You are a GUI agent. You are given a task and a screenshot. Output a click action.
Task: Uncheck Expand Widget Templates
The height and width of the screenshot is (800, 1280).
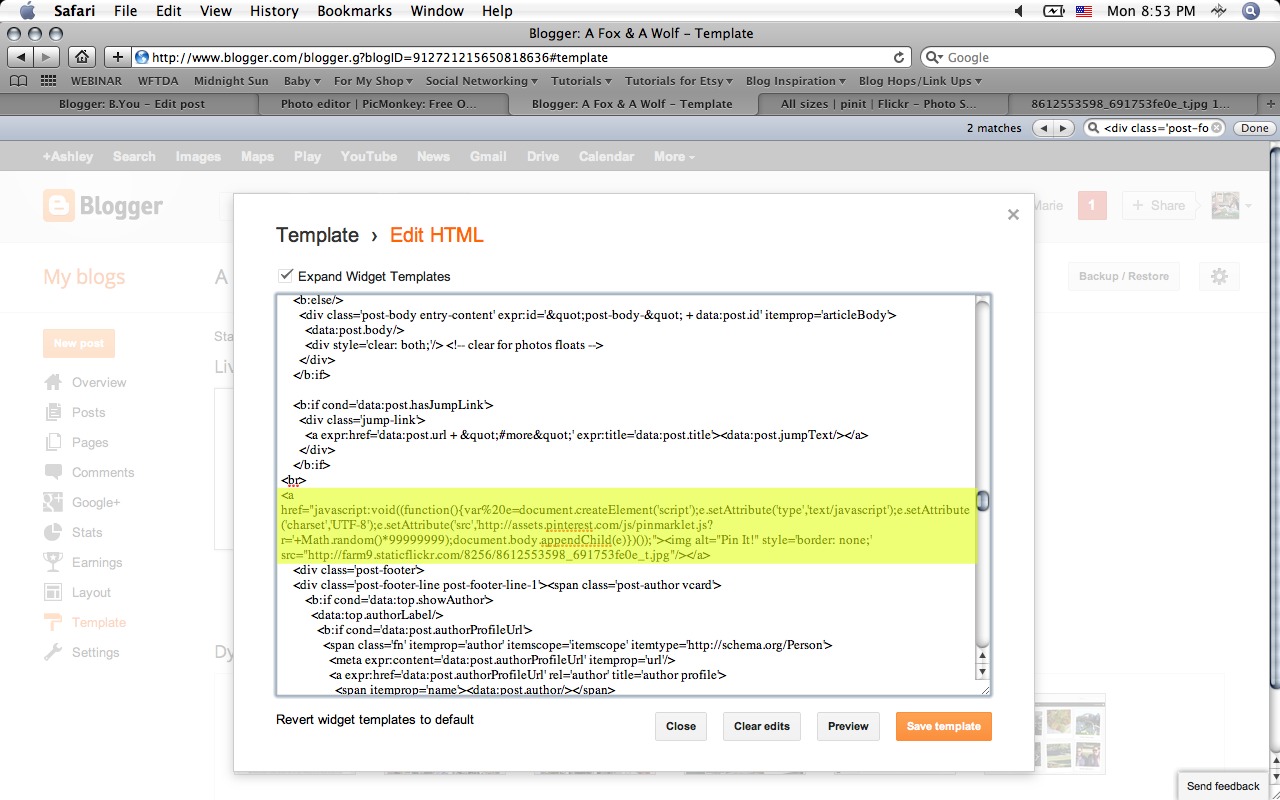(x=287, y=276)
